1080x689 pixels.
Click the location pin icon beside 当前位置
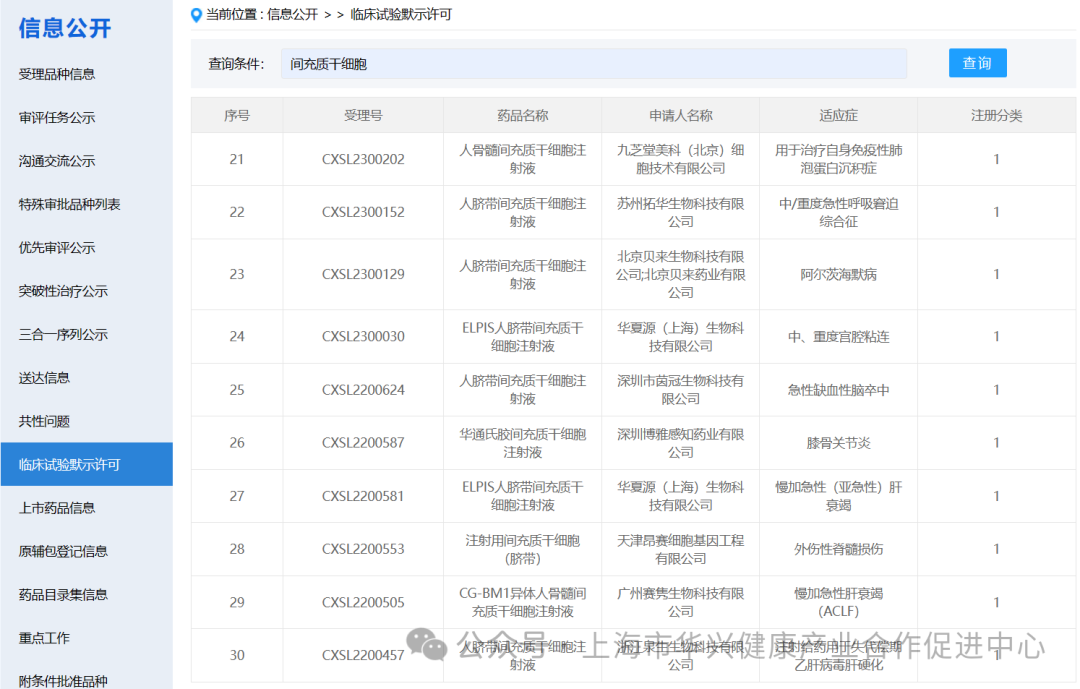[x=196, y=14]
